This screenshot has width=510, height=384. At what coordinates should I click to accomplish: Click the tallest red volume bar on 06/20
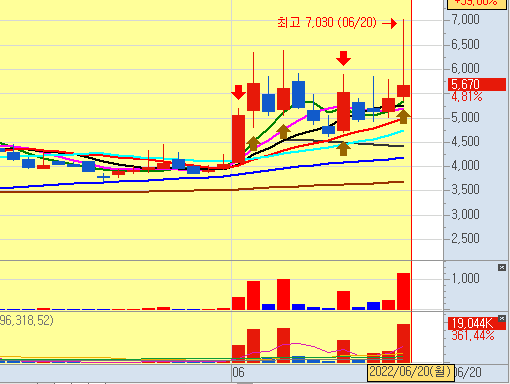[403, 292]
